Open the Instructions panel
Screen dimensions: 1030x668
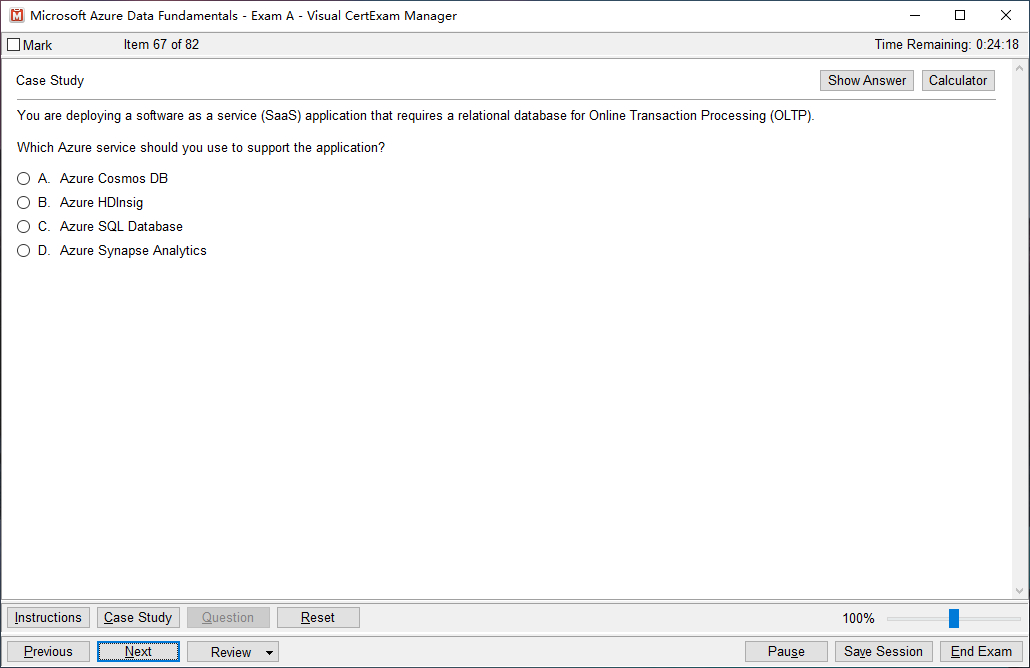tap(48, 618)
